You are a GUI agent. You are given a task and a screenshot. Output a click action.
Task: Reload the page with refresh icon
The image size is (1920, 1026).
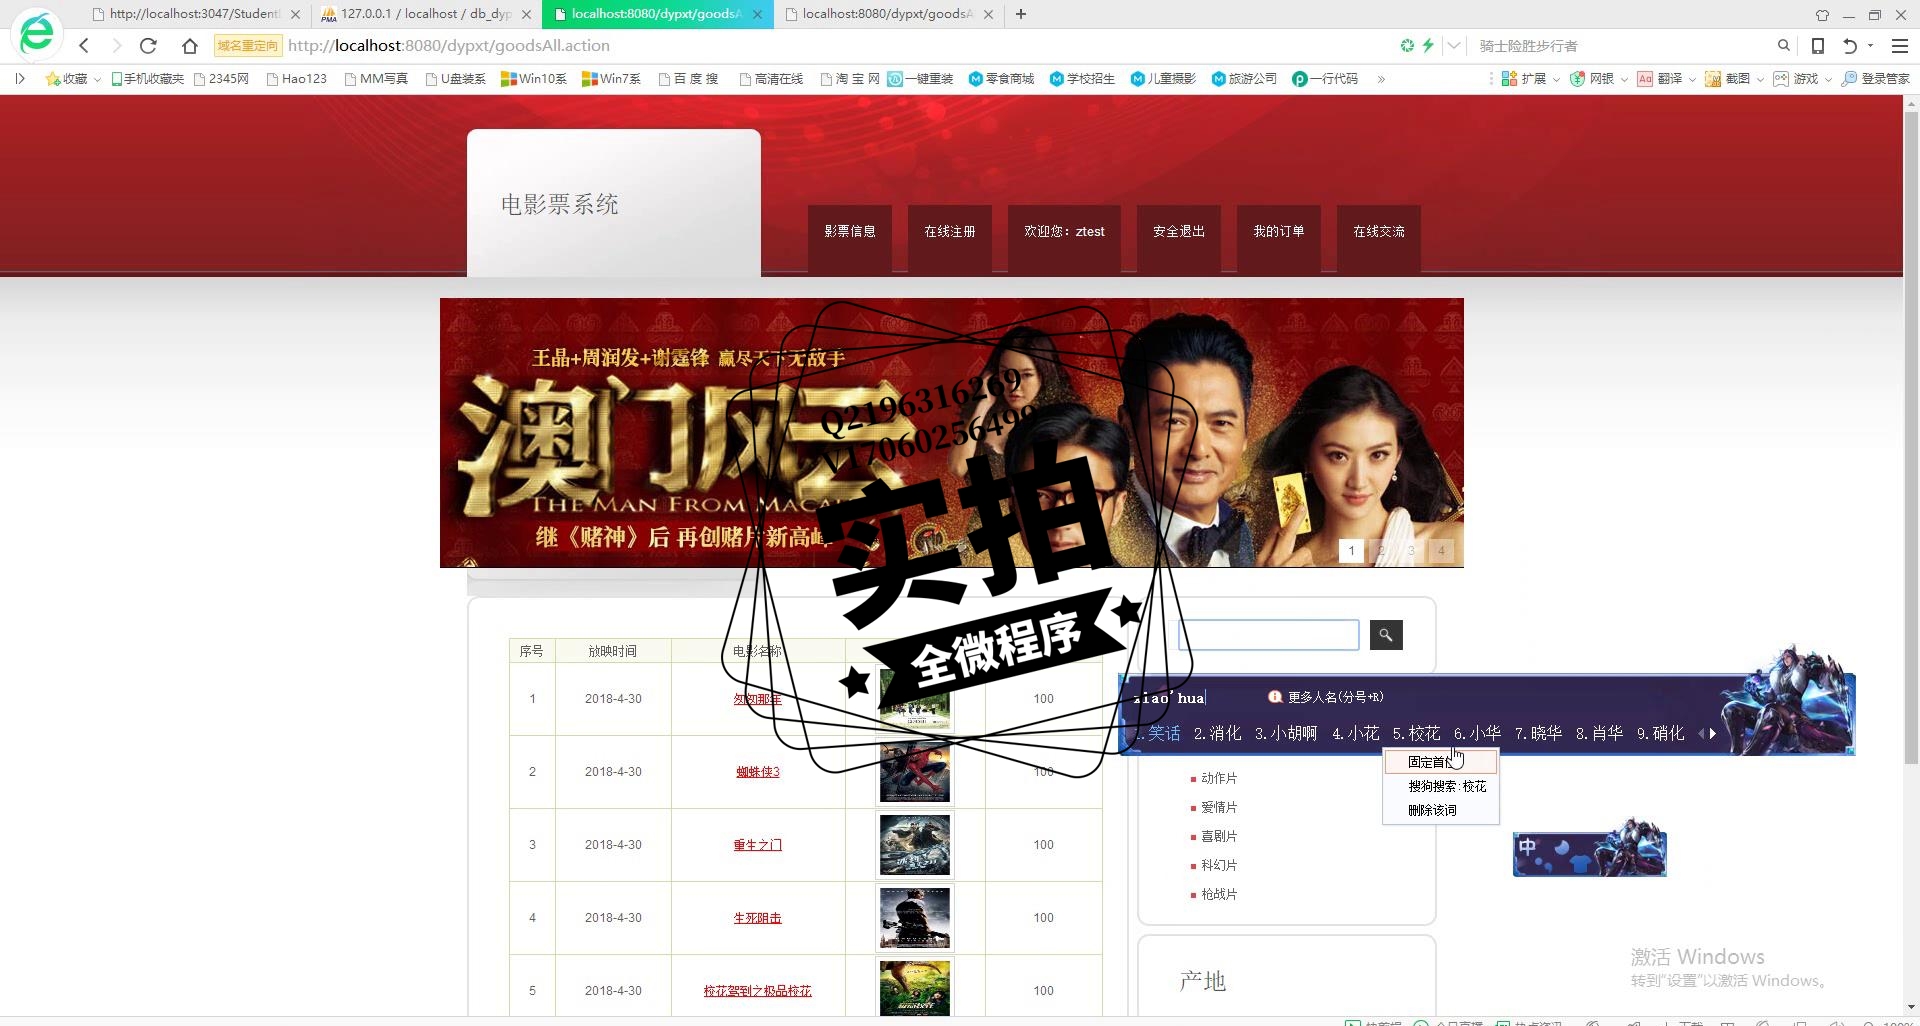[148, 46]
